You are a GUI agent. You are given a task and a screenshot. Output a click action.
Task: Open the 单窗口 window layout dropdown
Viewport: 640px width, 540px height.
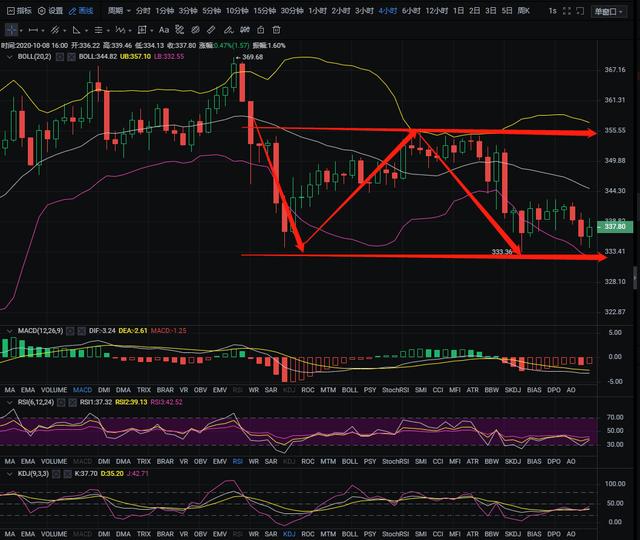[609, 11]
